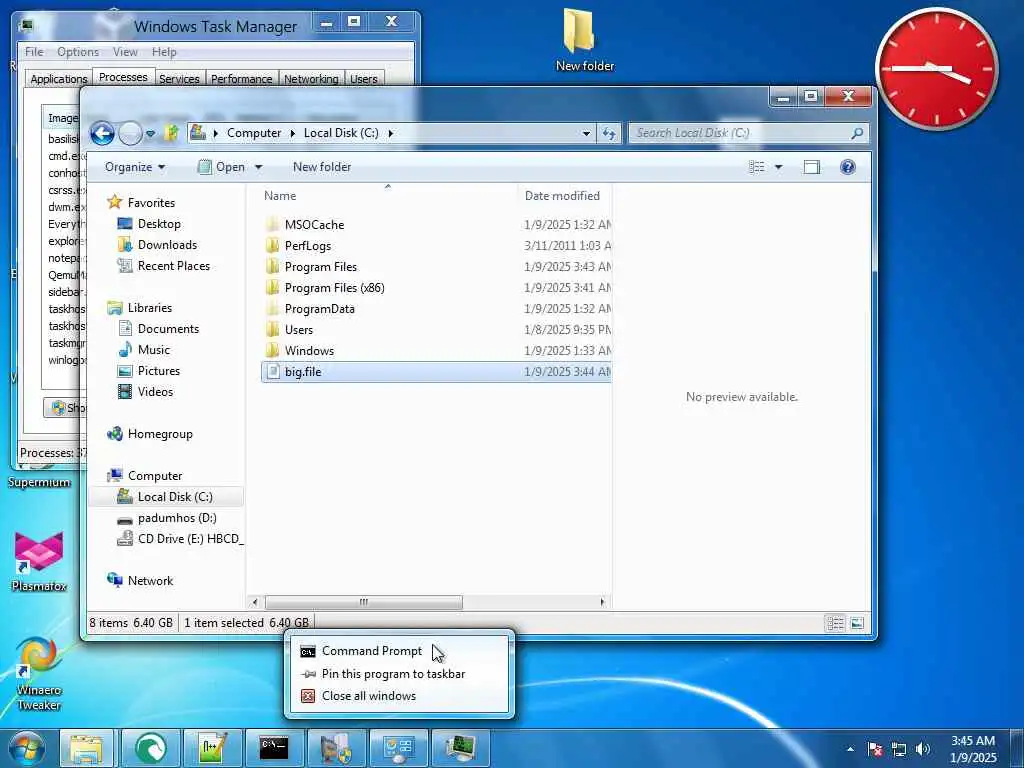This screenshot has height=768, width=1024.
Task: Click the Plasmafox desktop shortcut
Action: (39, 562)
